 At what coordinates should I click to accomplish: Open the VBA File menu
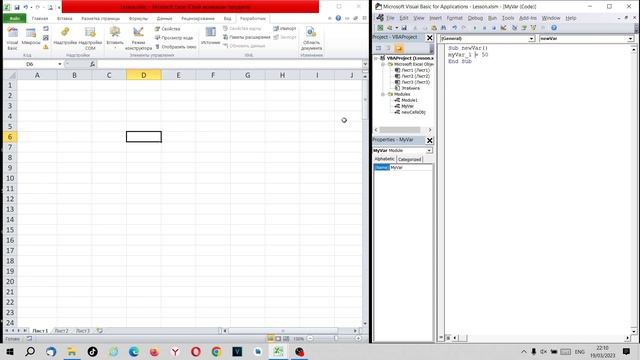click(x=390, y=18)
